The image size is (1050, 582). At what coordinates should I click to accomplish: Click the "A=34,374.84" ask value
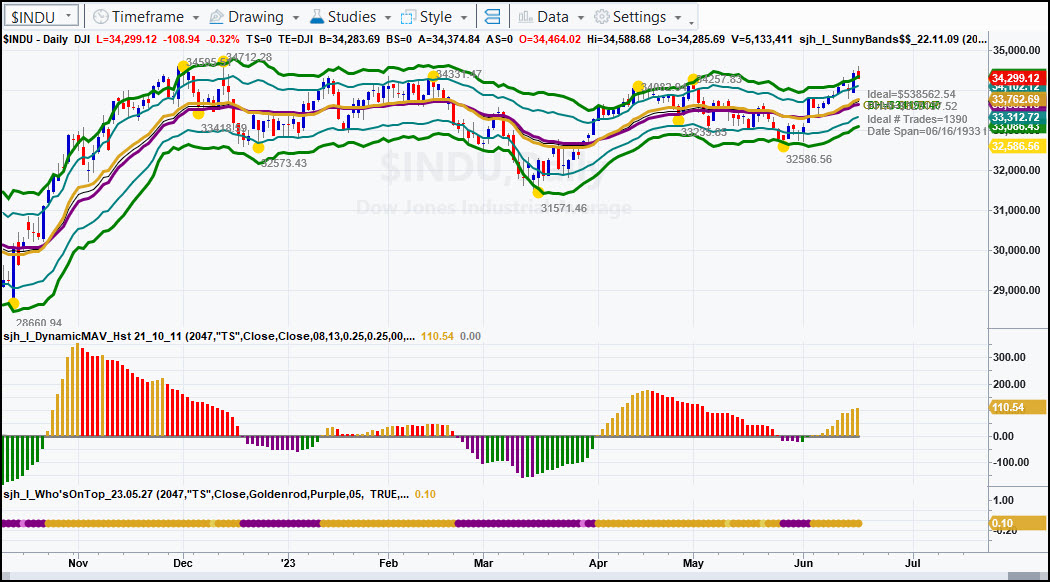coord(449,40)
